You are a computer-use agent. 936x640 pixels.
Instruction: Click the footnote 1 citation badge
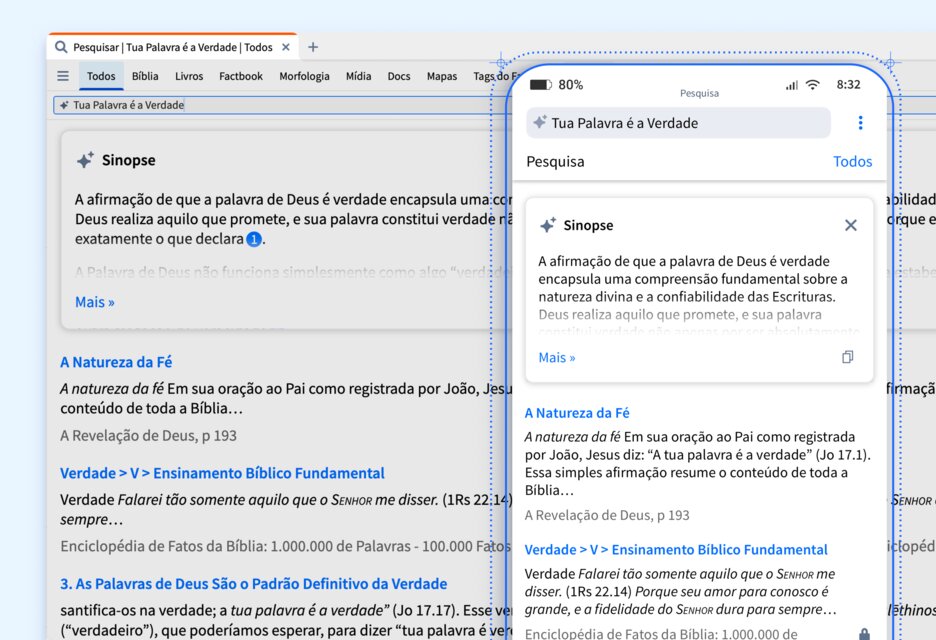pyautogui.click(x=254, y=239)
